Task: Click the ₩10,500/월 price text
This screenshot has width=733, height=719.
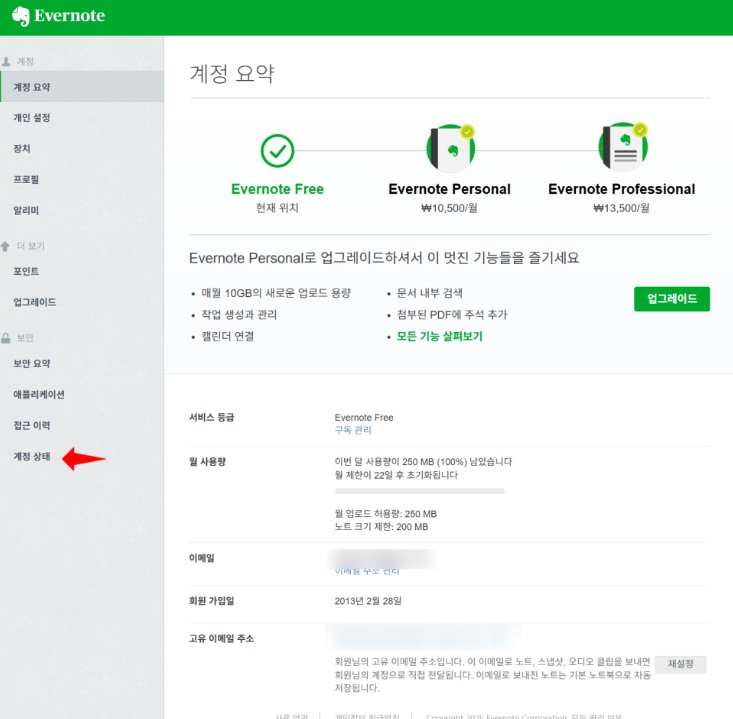Action: 449,208
